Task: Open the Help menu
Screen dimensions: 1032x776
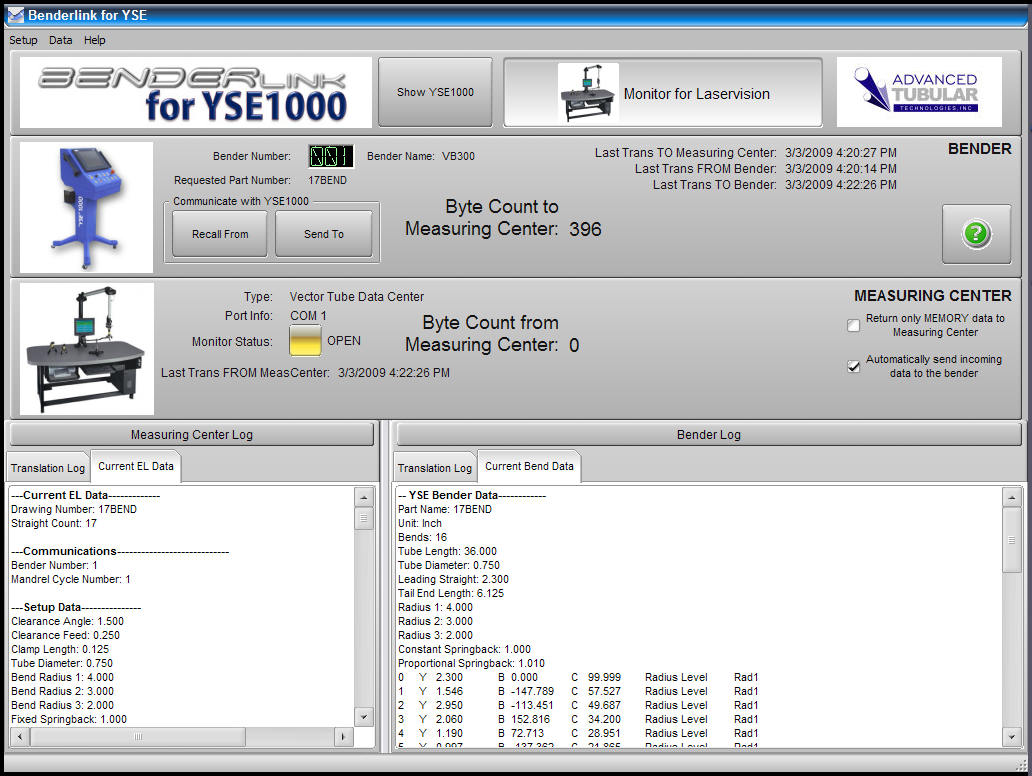Action: pyautogui.click(x=95, y=40)
